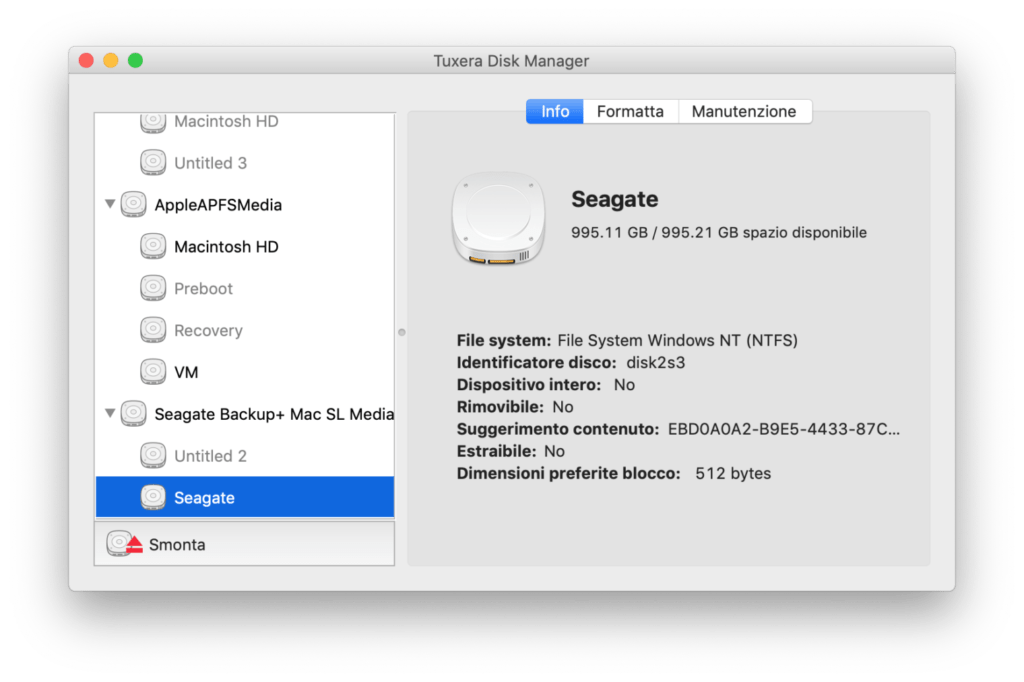Click the disk icon next to Seagate Backup+ Mac SL Media
The width and height of the screenshot is (1024, 682).
(x=134, y=414)
